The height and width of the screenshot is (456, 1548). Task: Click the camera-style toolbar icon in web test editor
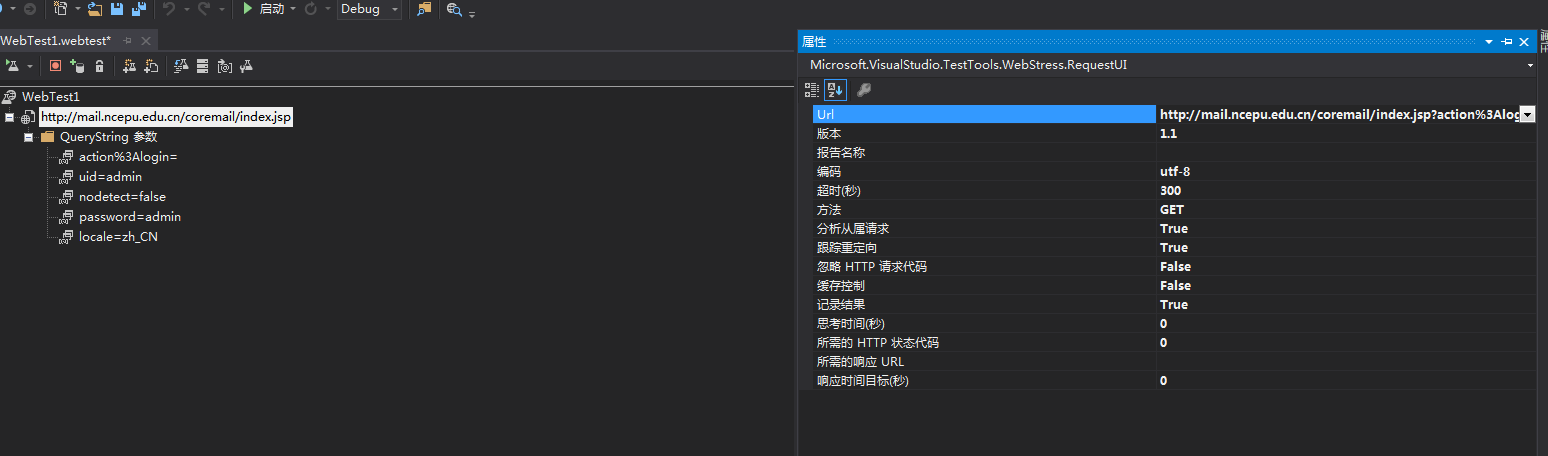[224, 65]
